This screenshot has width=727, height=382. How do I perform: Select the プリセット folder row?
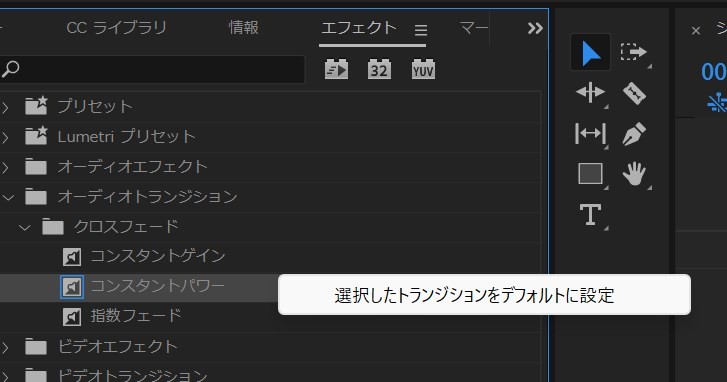tap(270, 107)
